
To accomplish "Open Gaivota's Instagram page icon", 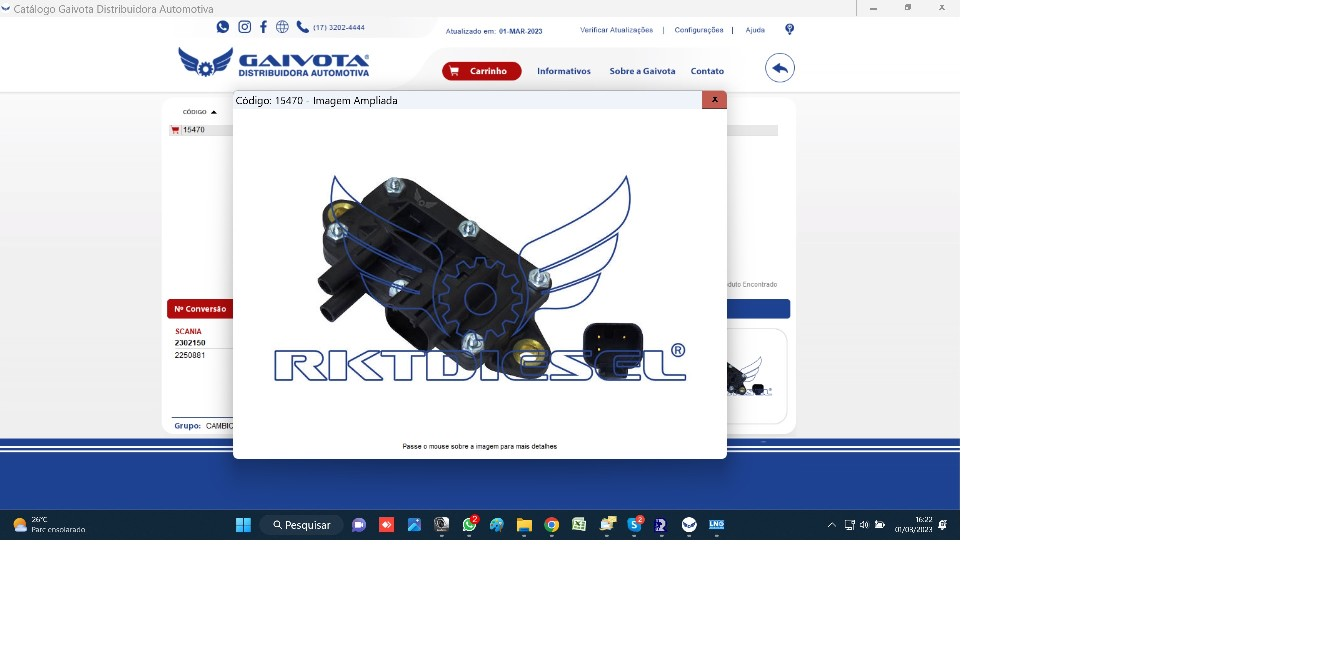I will (244, 27).
